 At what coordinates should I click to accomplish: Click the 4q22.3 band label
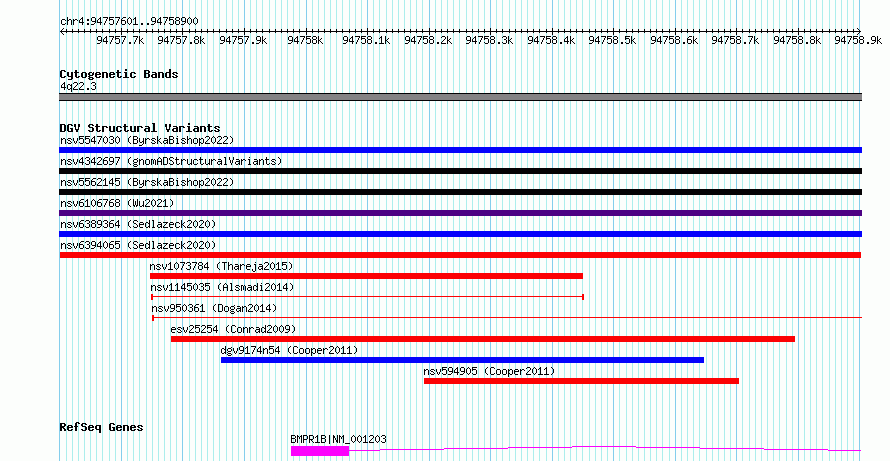[x=78, y=86]
